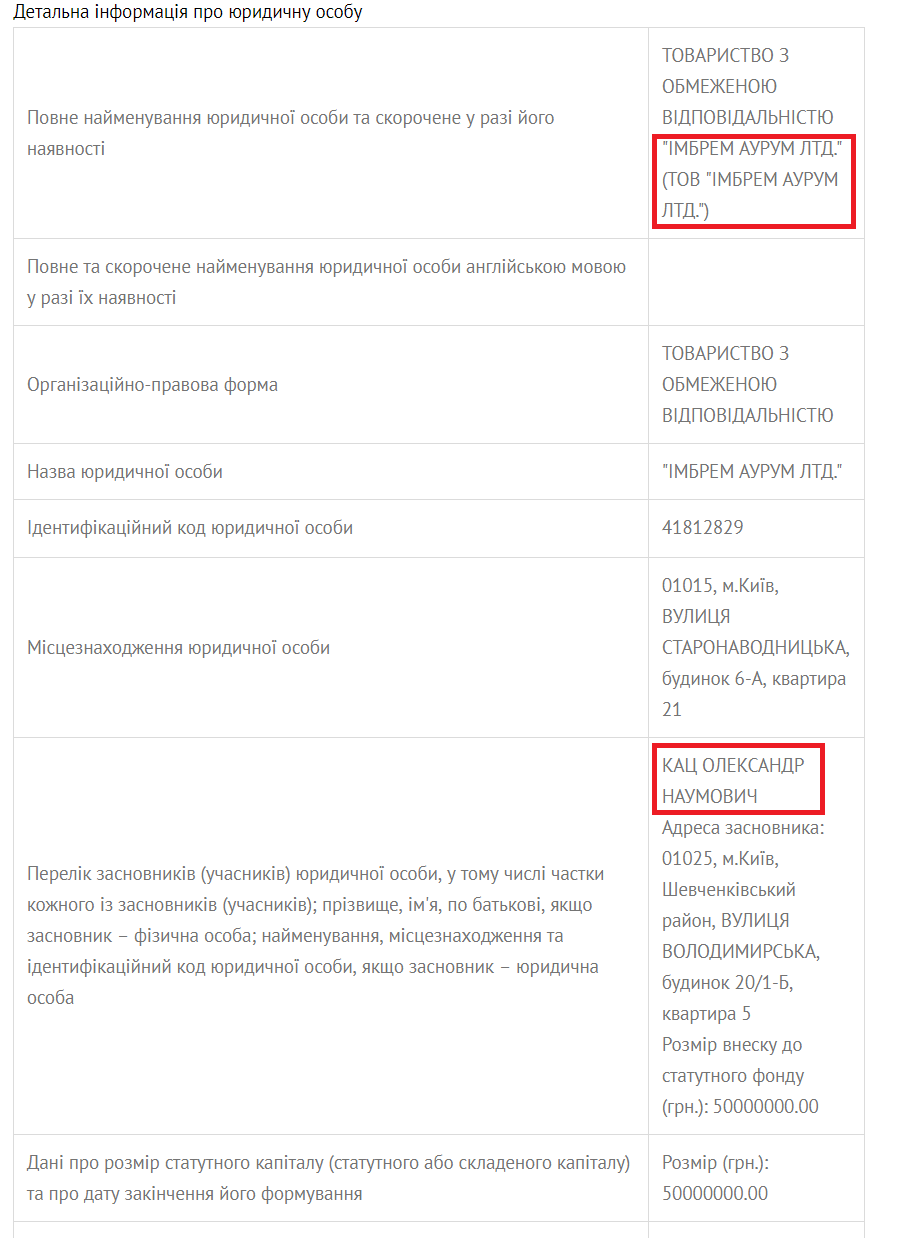Click the founder address 'ВУЛИЦЯ ВОЛОДИМИРСЬКА' text

tap(740, 936)
